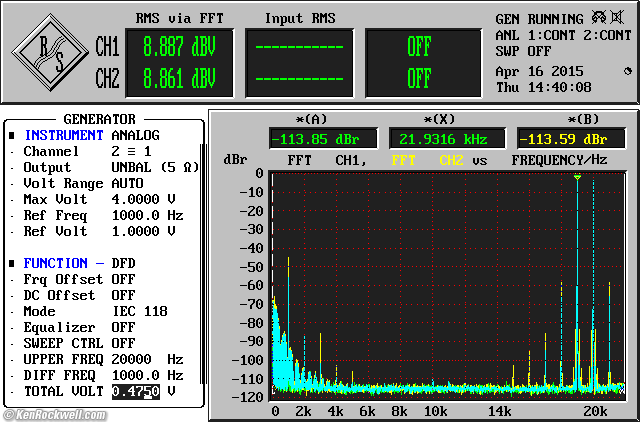Image resolution: width=640 pixels, height=422 pixels.
Task: Click the Rohde & Schwarz logo
Action: coord(50,52)
